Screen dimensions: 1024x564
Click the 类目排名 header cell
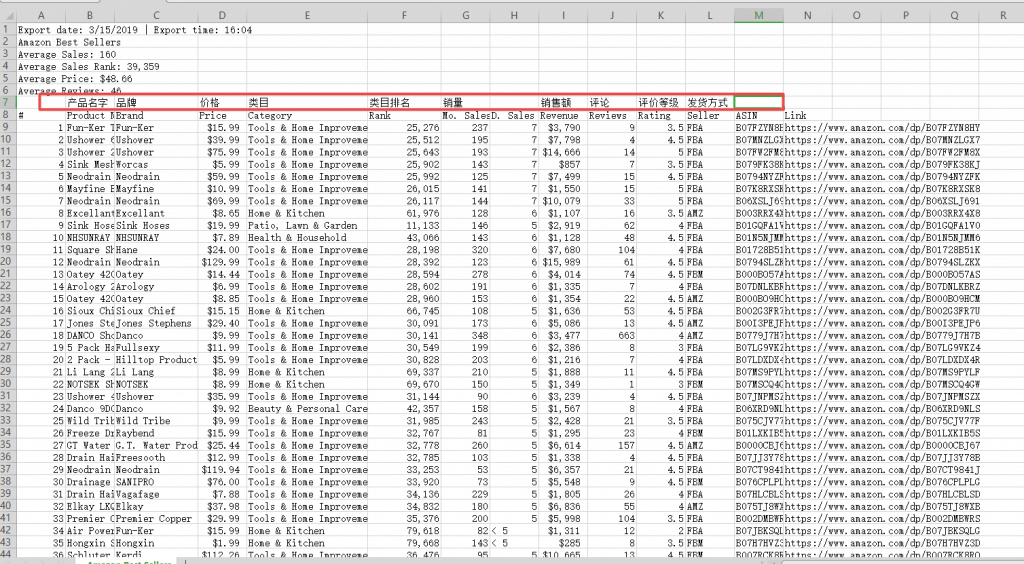pos(404,102)
